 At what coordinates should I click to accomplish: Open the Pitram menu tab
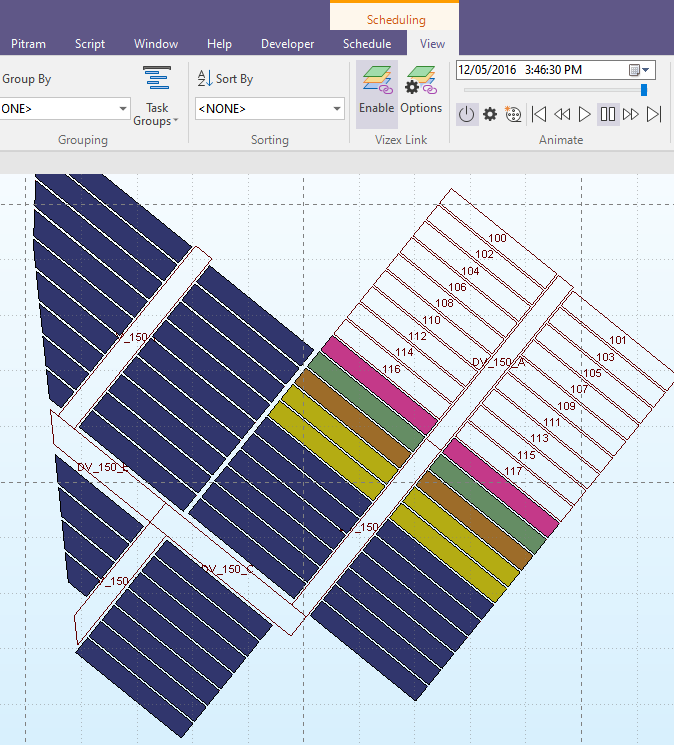coord(28,44)
